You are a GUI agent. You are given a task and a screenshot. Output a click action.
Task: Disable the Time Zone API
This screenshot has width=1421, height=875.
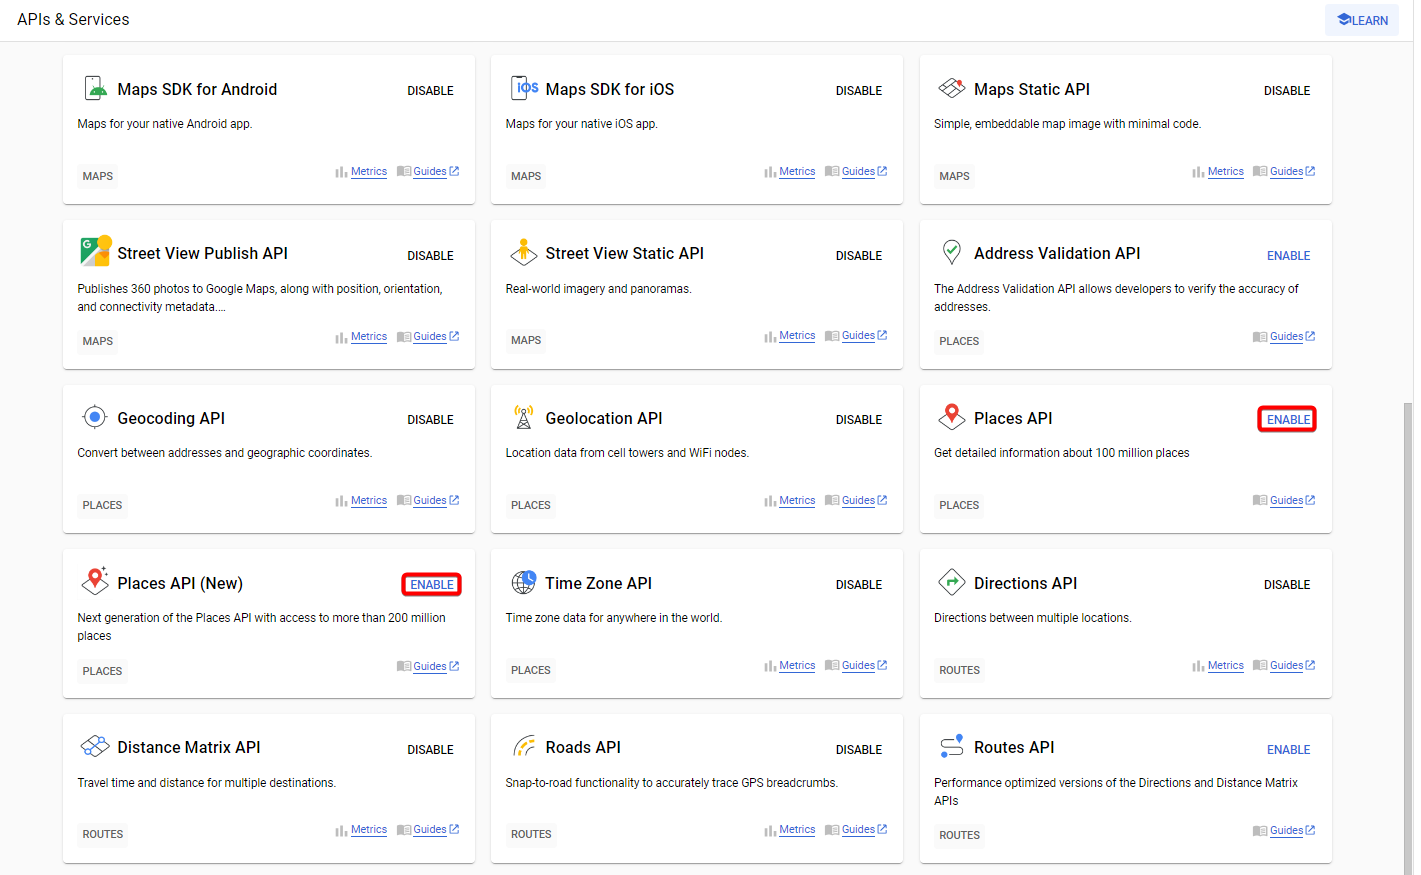point(859,585)
